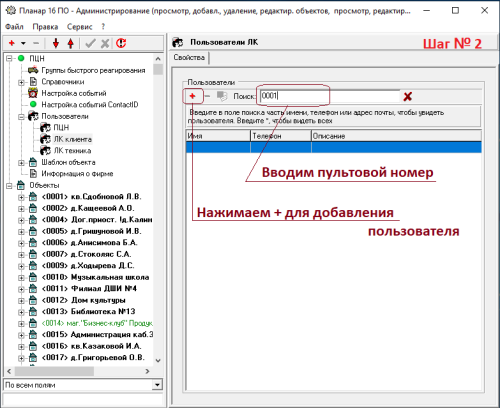Click the Описание column header
This screenshot has height=408, width=500.
click(x=396, y=136)
